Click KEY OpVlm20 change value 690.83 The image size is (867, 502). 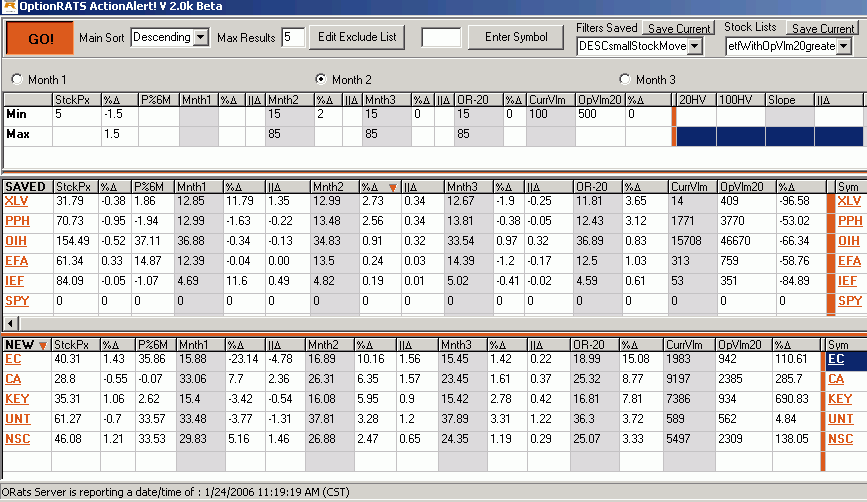pos(792,399)
